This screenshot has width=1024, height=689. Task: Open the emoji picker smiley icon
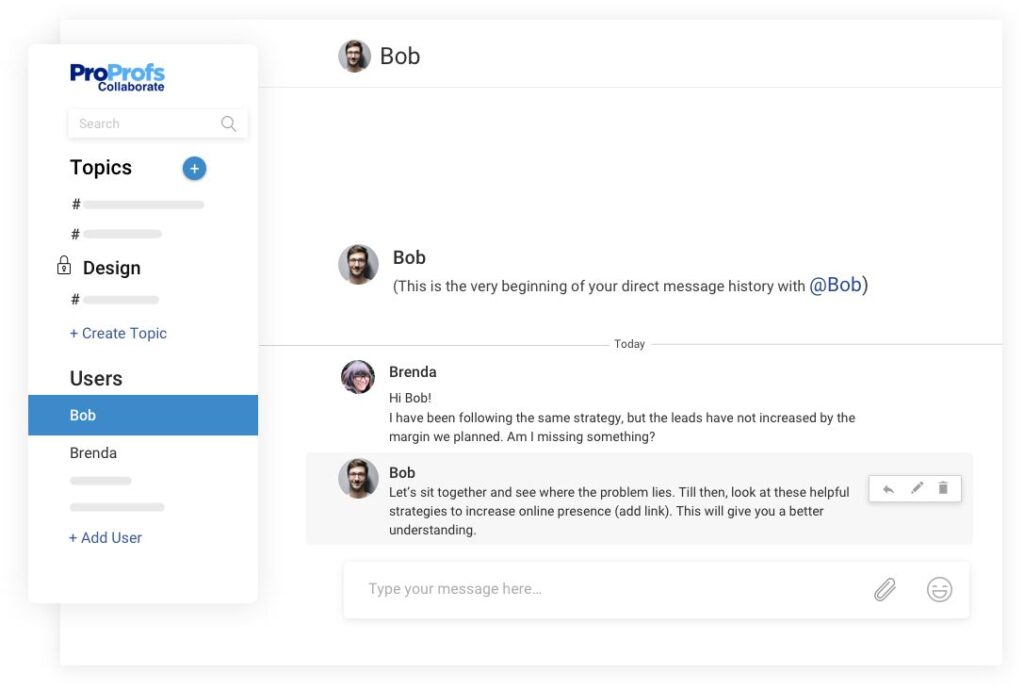tap(939, 590)
